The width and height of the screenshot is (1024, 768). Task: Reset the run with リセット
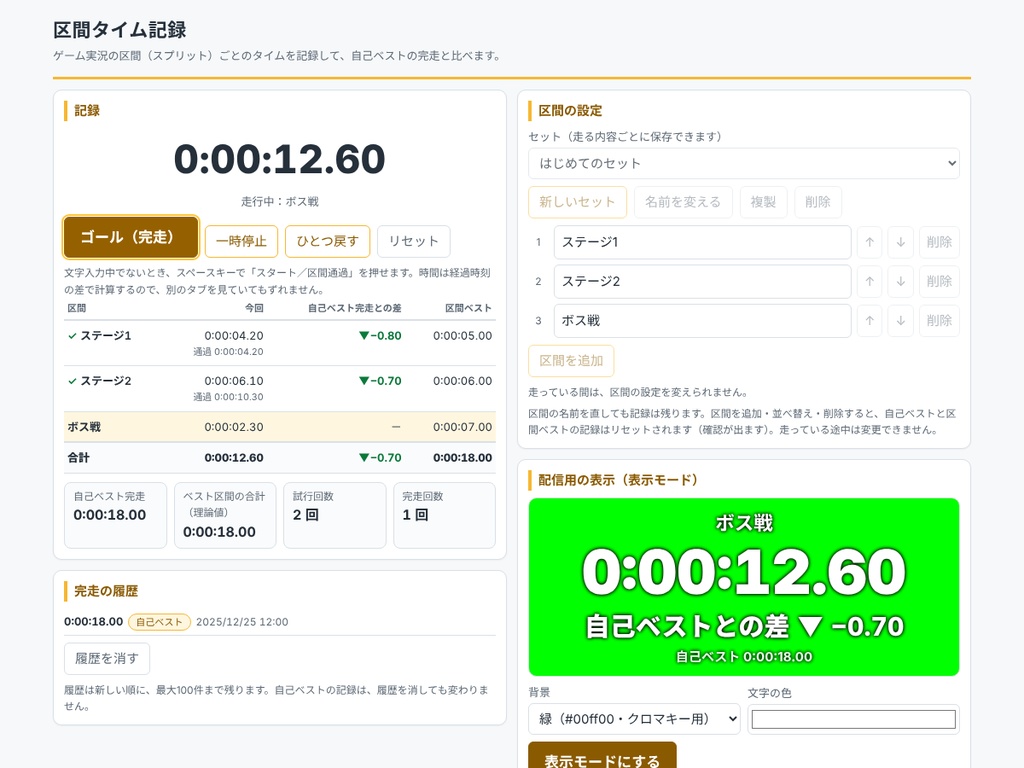[413, 242]
